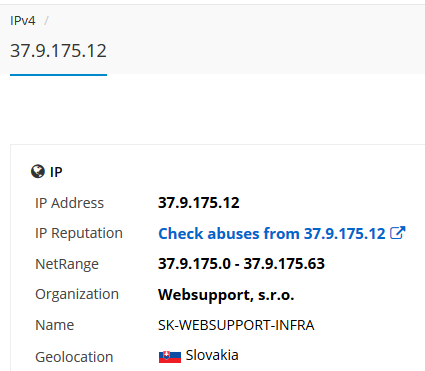This screenshot has height=371, width=425.
Task: Open Check abuses from 37.9.175.12 link
Action: coord(272,233)
